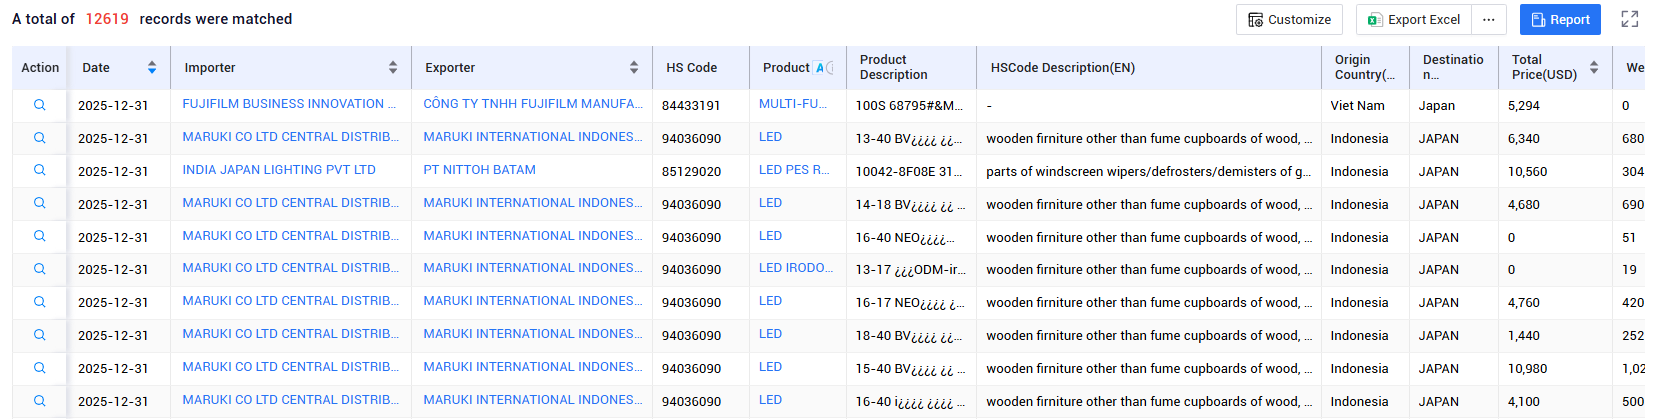This screenshot has height=419, width=1662.
Task: Click product description 100S 68795#&M cell
Action: point(909,105)
